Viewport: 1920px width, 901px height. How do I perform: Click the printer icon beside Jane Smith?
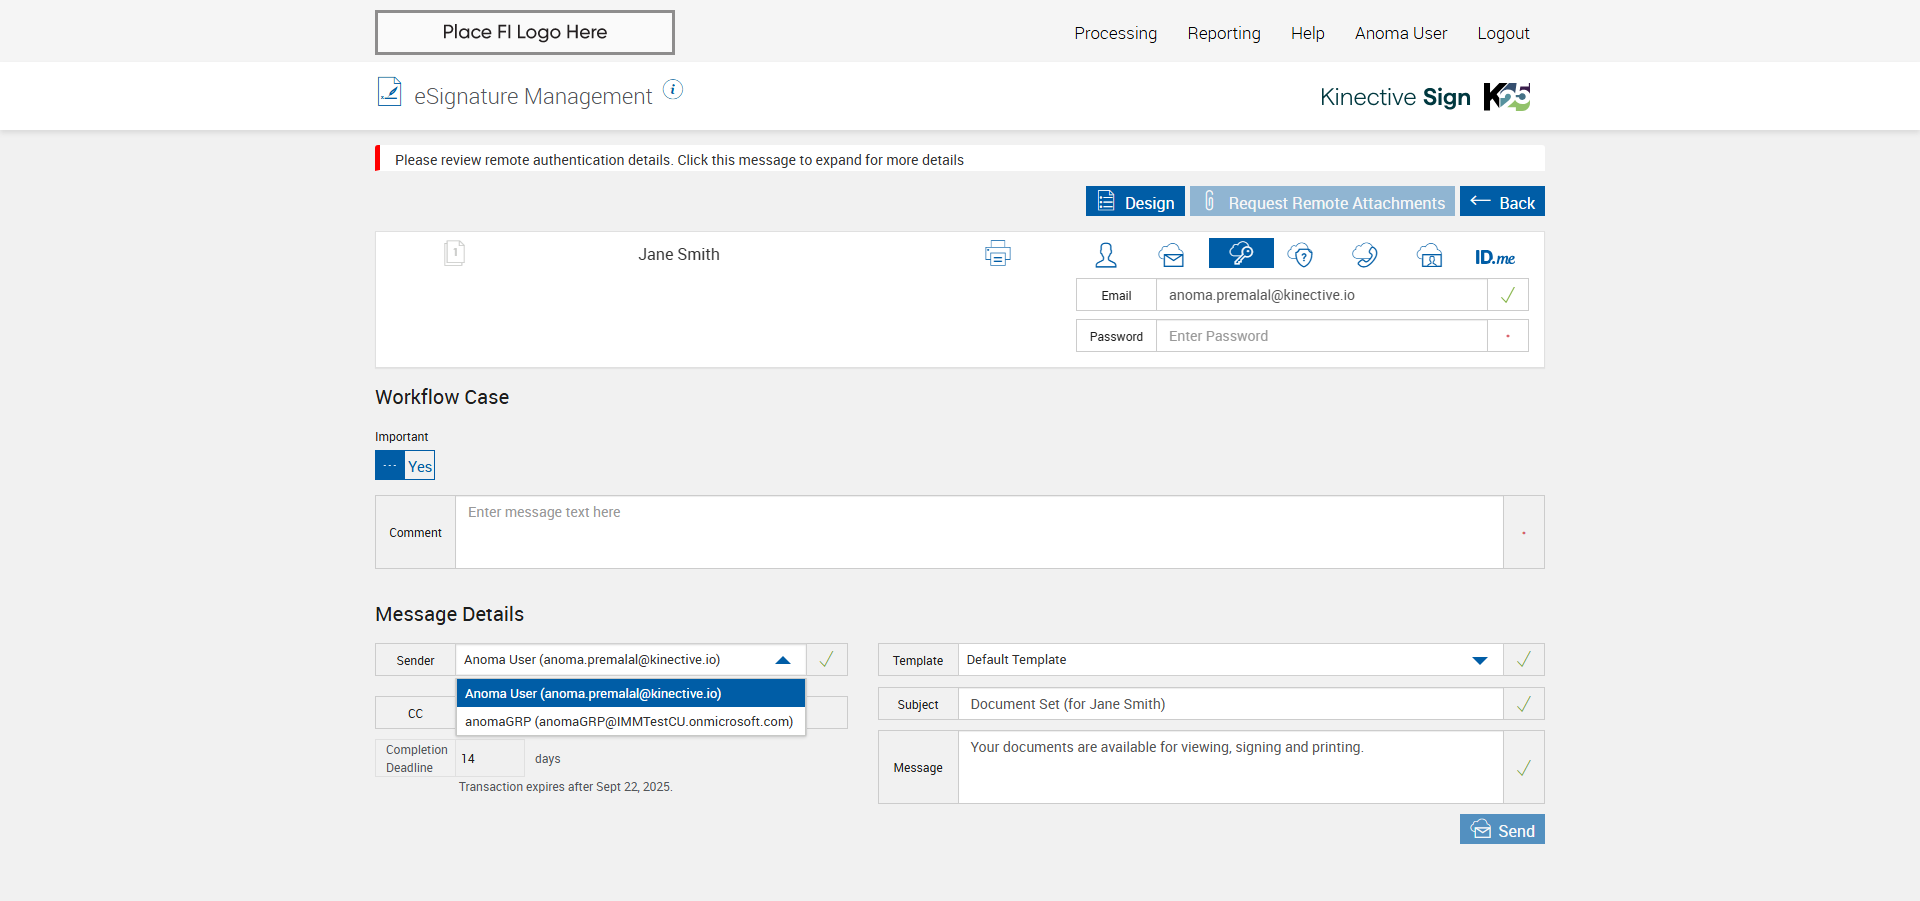coord(997,254)
